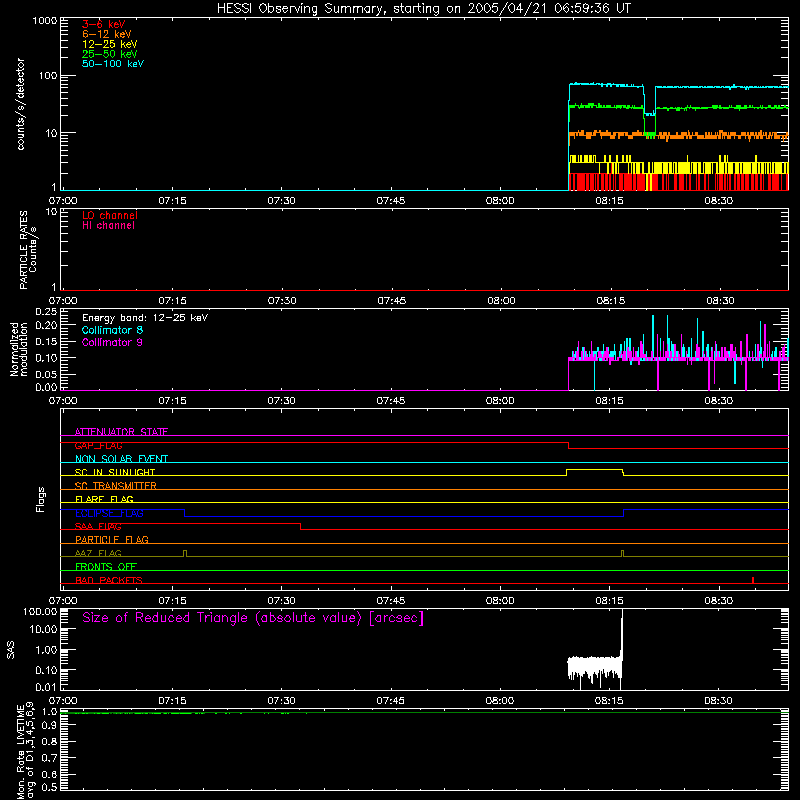Click the Normalized modulation axis label
This screenshot has width=800, height=800.
click(x=18, y=349)
